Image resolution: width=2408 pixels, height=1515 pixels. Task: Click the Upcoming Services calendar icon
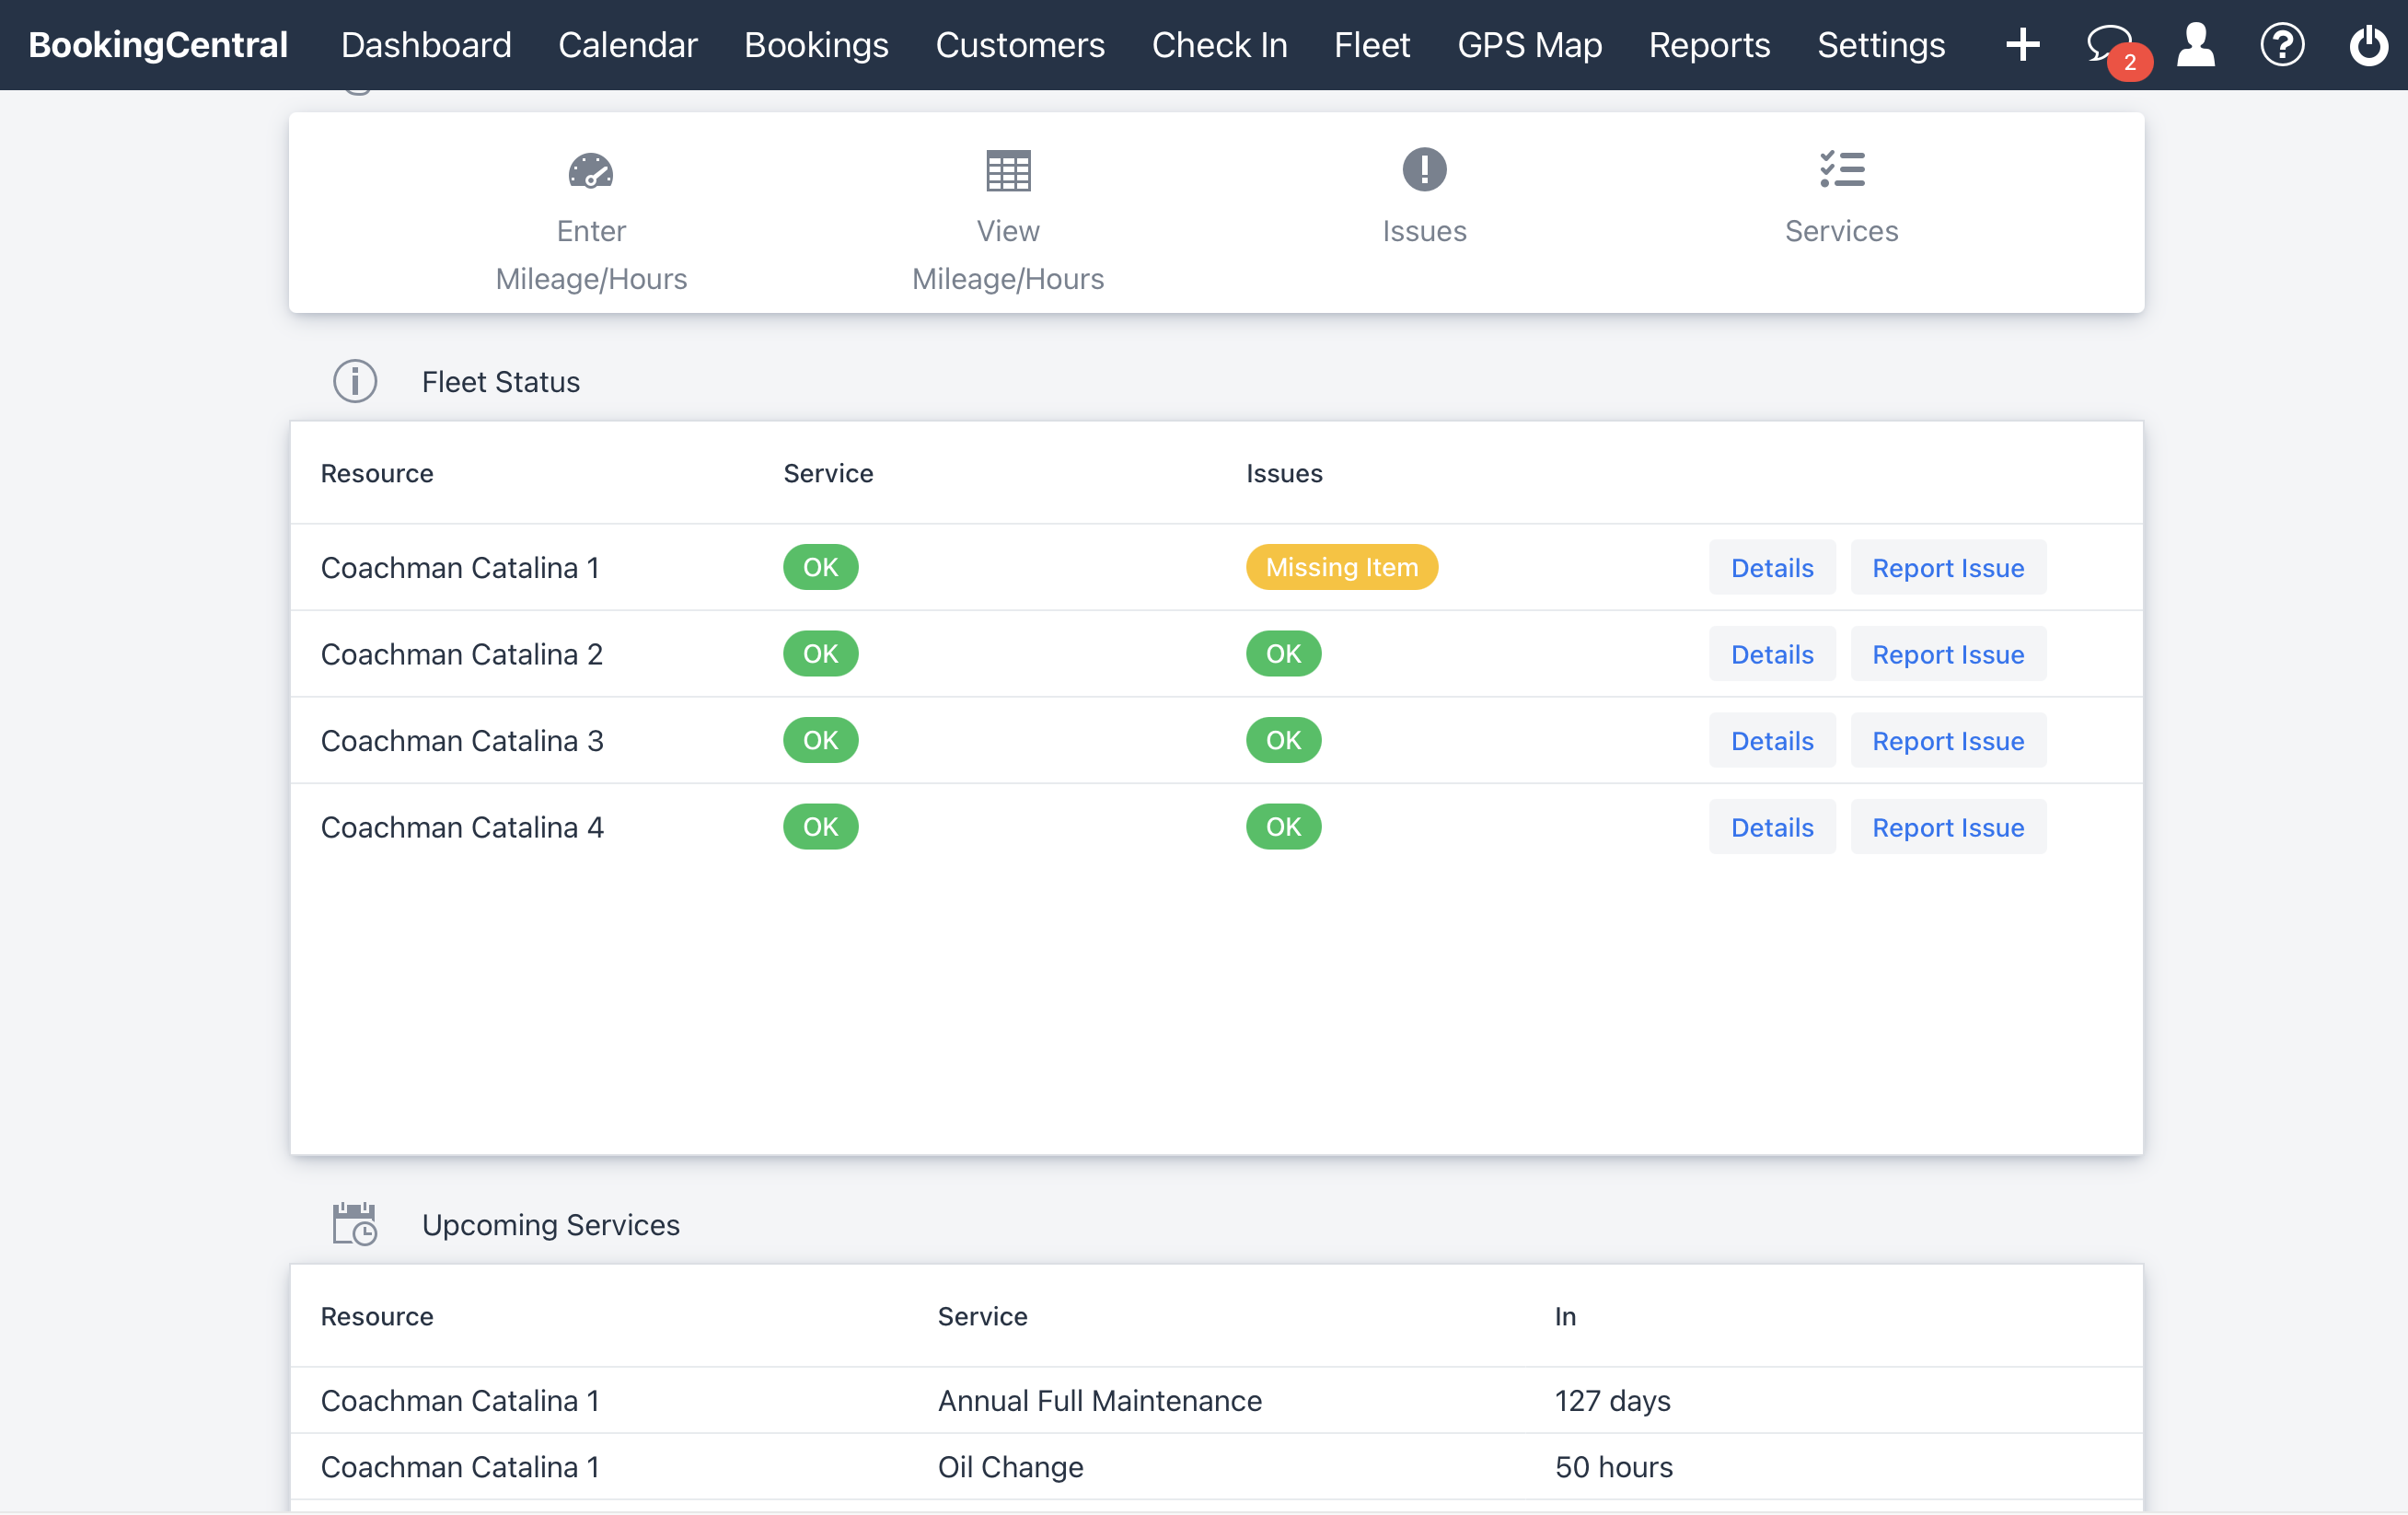(355, 1224)
